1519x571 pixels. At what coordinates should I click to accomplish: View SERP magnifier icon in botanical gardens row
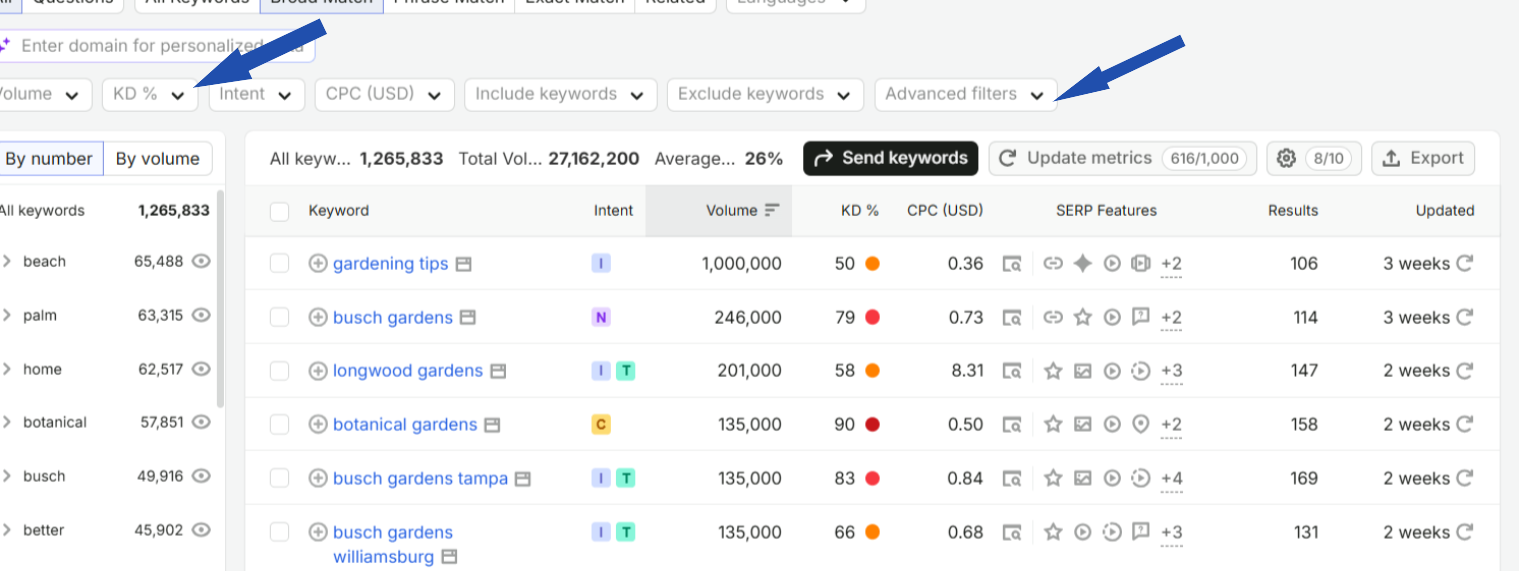1013,425
